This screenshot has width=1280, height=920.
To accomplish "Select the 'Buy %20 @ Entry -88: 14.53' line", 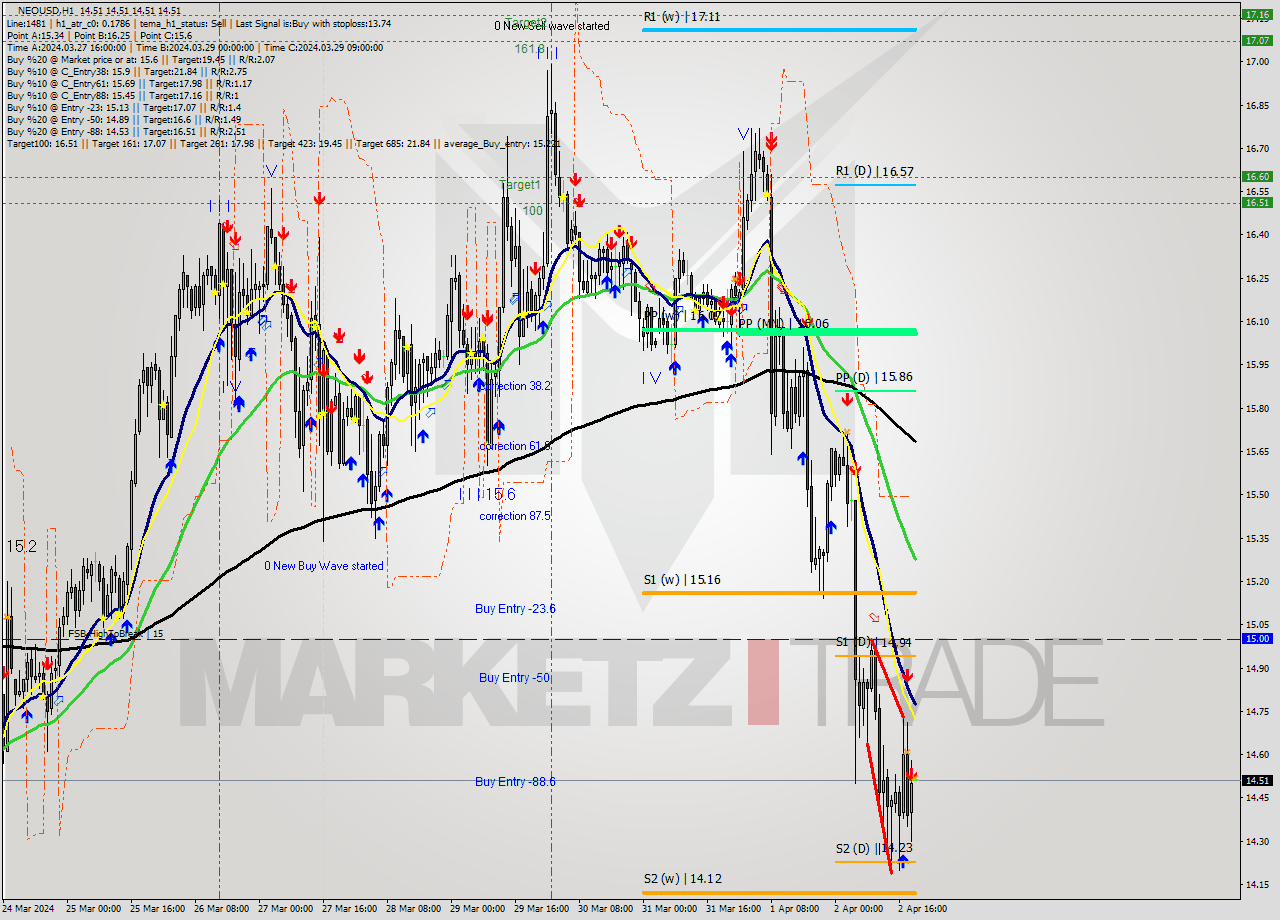I will pyautogui.click(x=127, y=131).
